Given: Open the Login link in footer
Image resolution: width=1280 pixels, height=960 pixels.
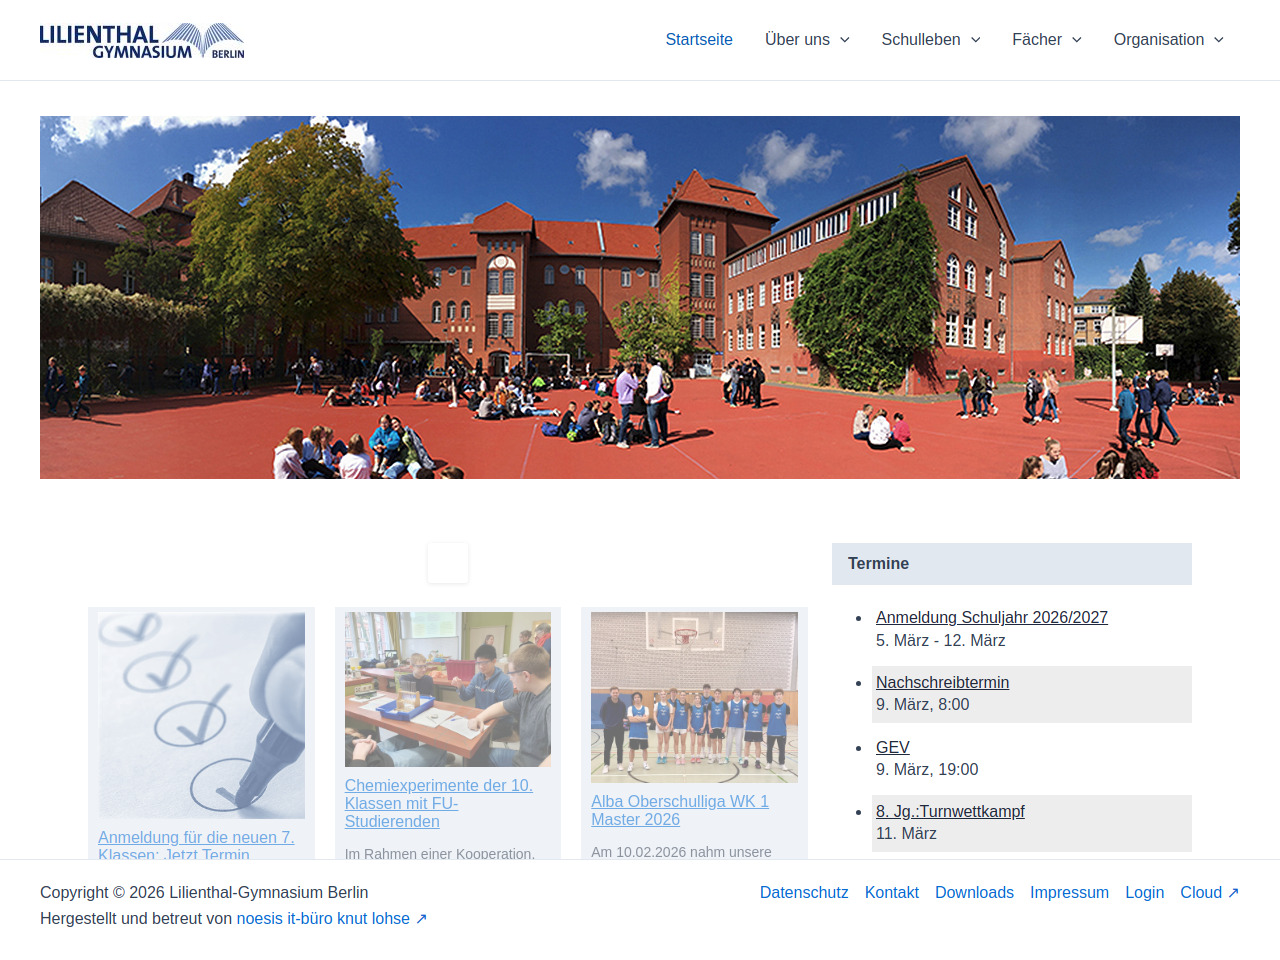Looking at the screenshot, I should 1144,892.
